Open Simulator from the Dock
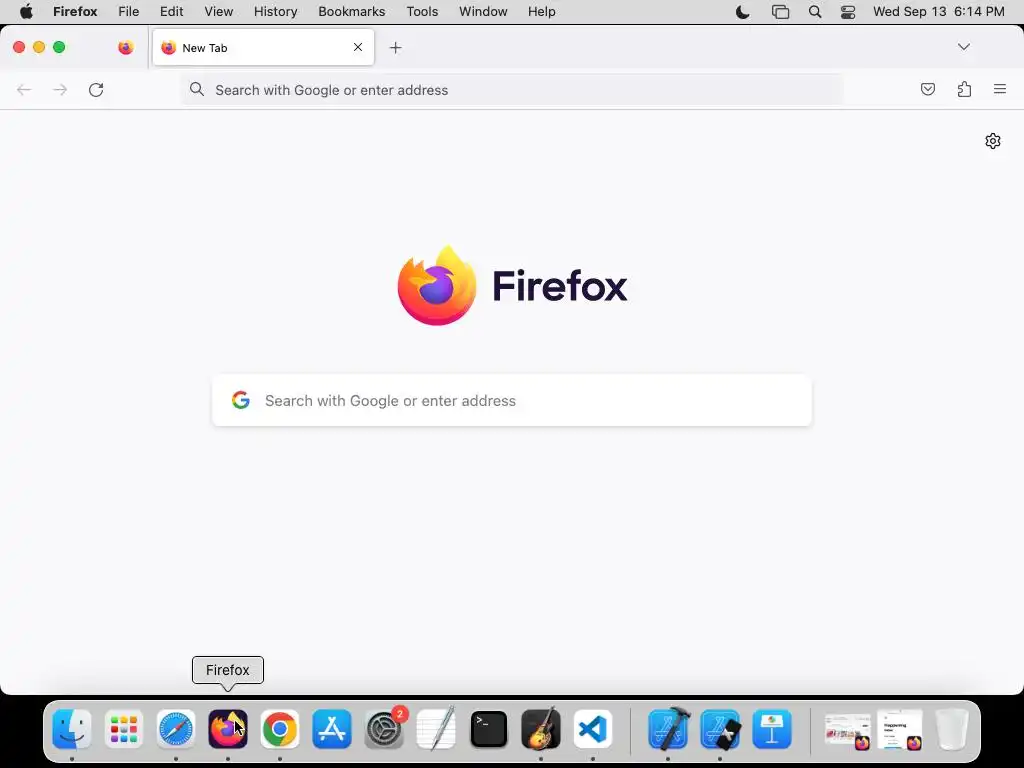This screenshot has height=768, width=1024. coord(720,729)
